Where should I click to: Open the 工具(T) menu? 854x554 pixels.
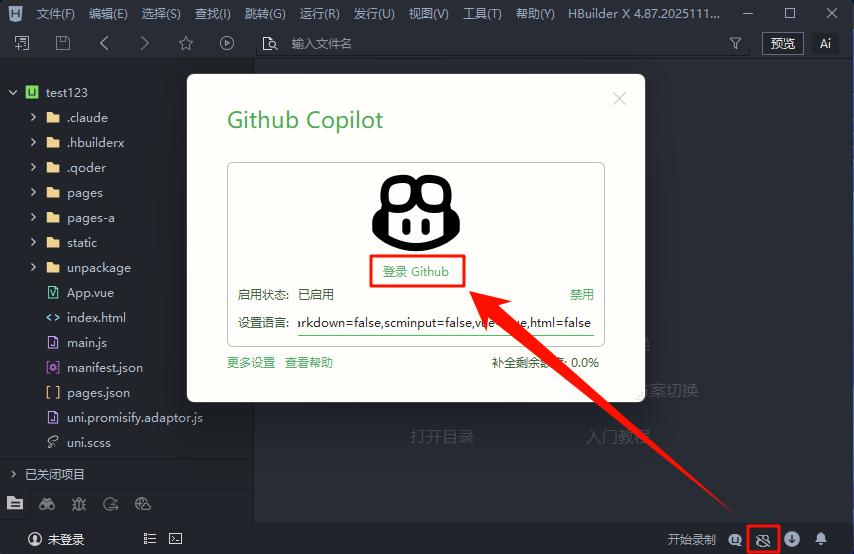point(482,14)
